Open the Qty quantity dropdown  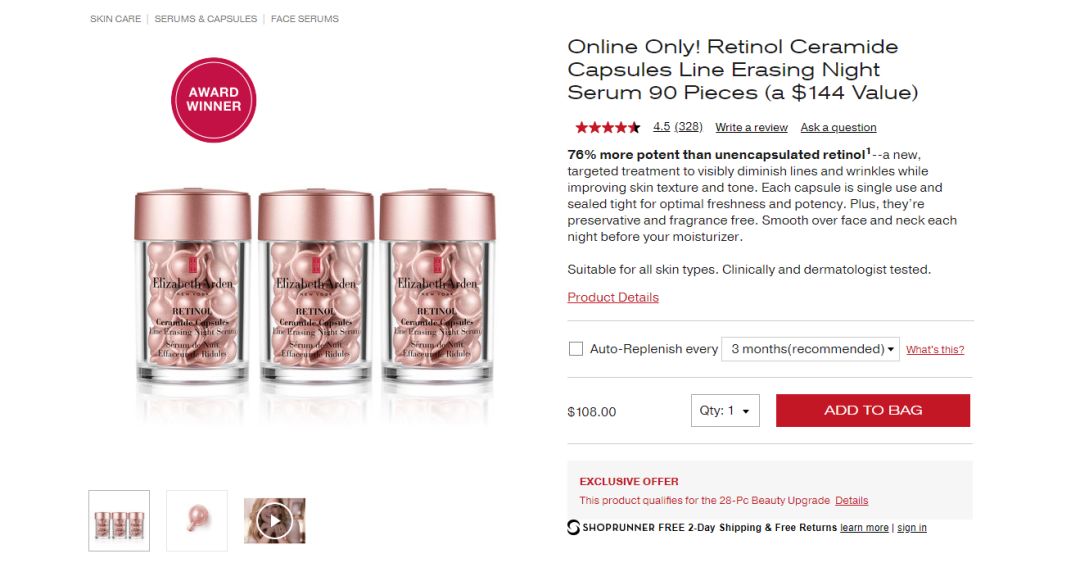725,411
